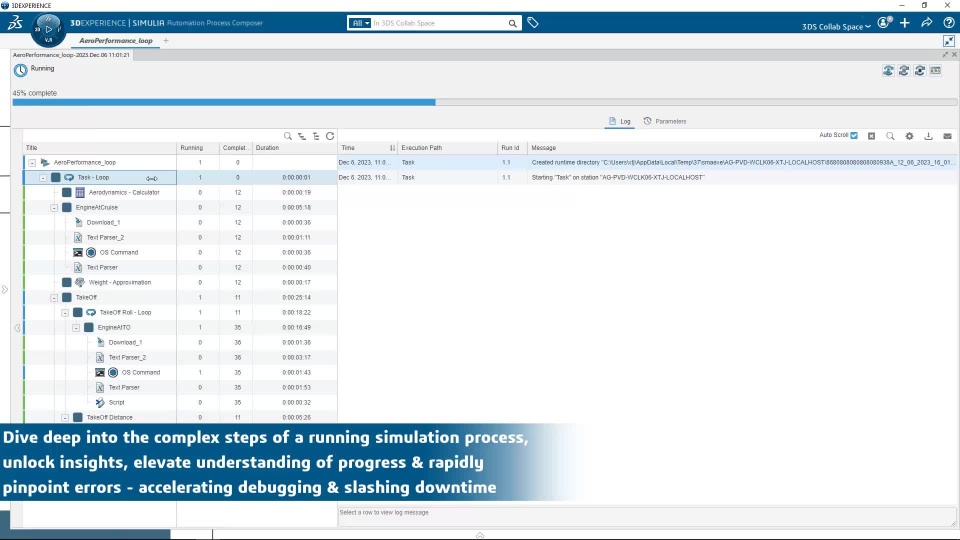Viewport: 960px width, 540px height.
Task: Sort by the Duration column header
Action: coord(294,148)
